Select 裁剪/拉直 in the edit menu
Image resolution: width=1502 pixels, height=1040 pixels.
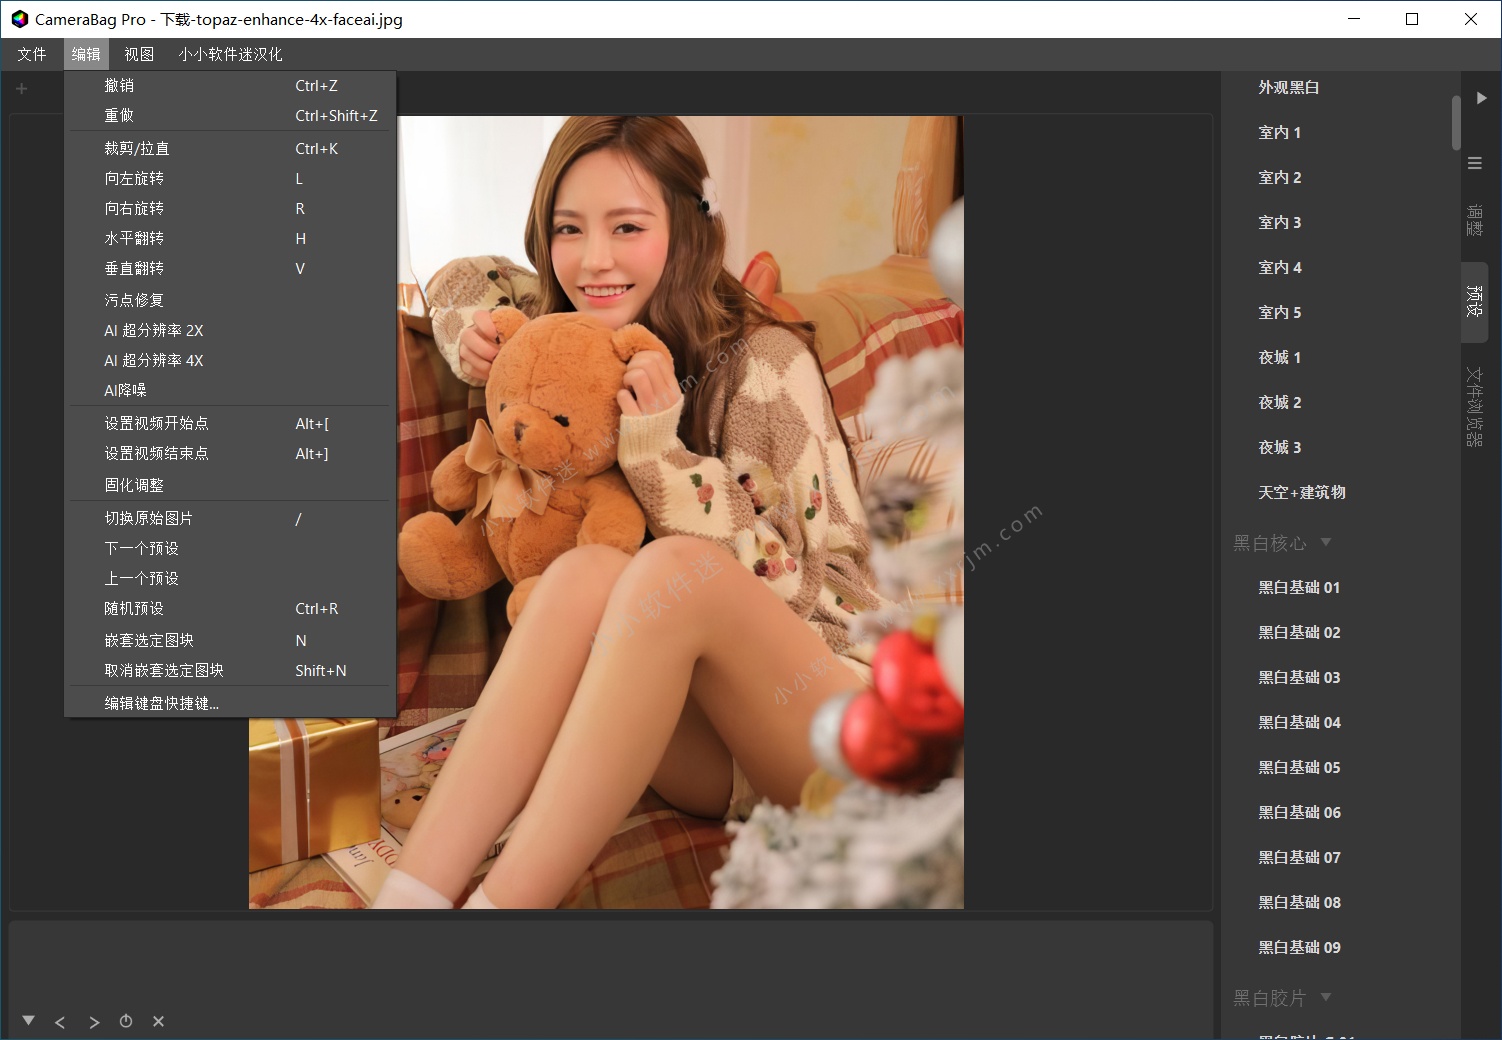[137, 148]
